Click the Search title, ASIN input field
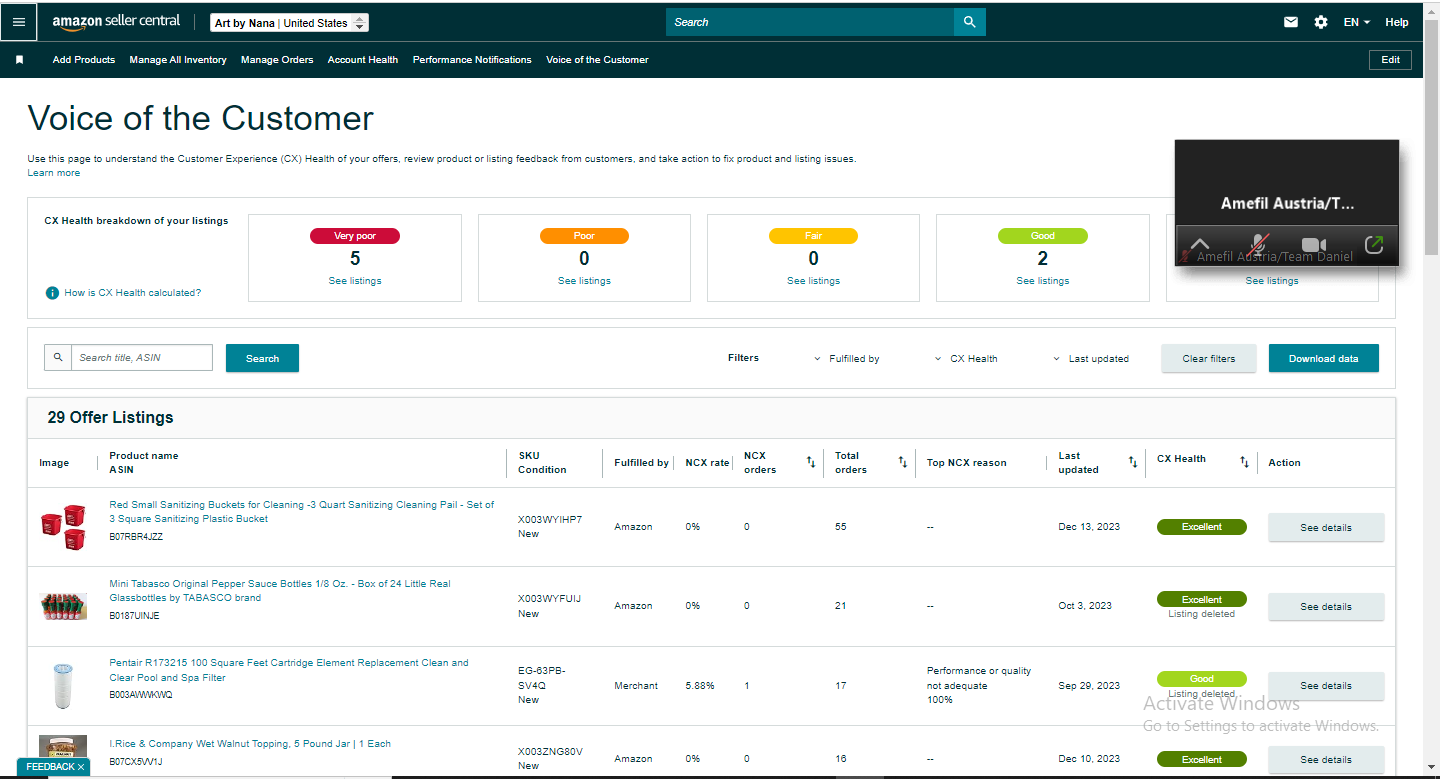 pyautogui.click(x=141, y=358)
